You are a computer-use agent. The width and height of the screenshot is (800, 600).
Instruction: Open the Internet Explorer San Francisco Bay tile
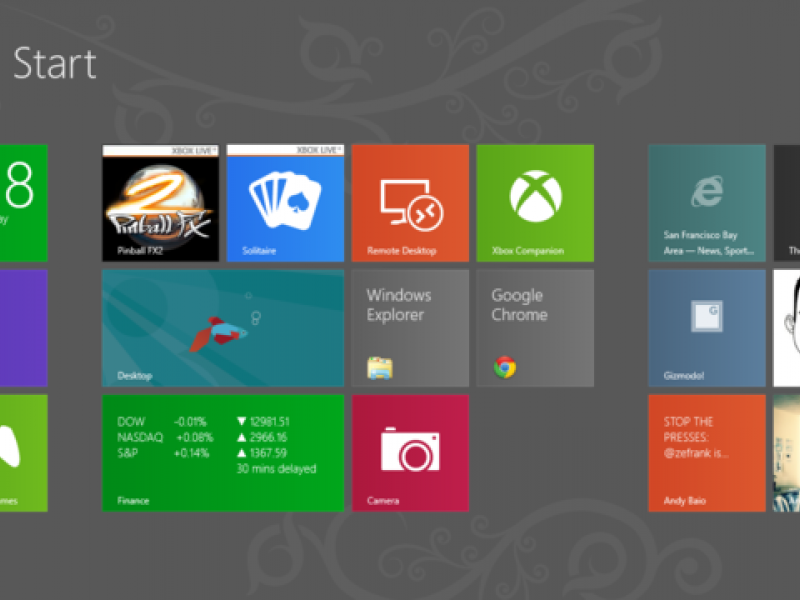click(x=707, y=203)
